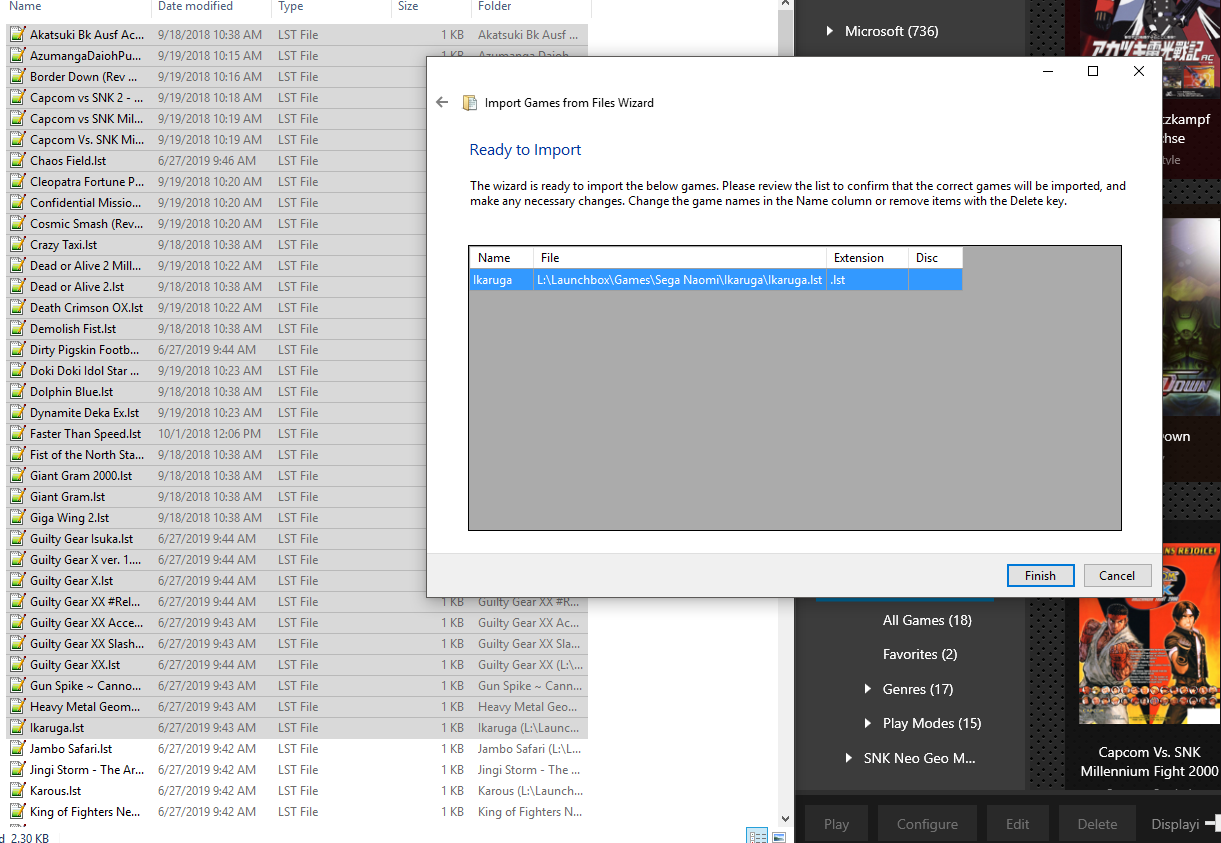Screen dimensions: 1221x843
Task: Select the Giant Gram 2000.lst file icon
Action: click(17, 475)
